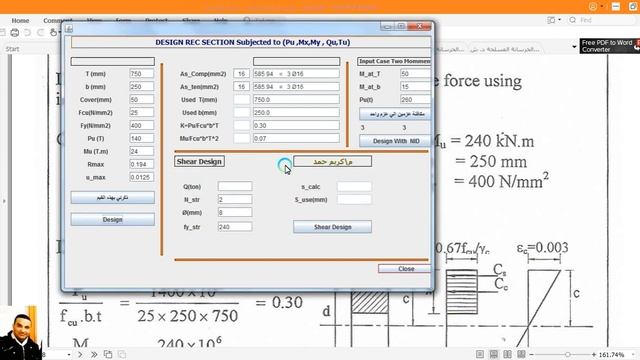
Task: Select single page view icon
Action: [480, 354]
